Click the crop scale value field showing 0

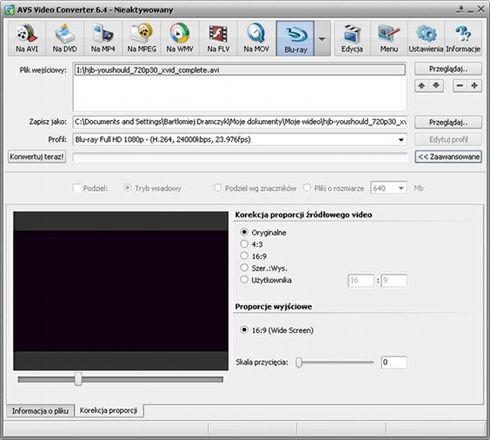[x=394, y=362]
